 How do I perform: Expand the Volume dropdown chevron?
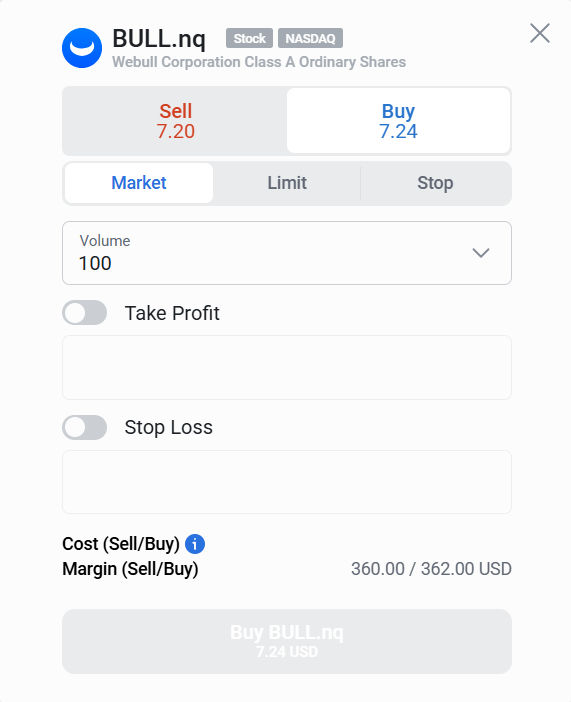point(481,253)
